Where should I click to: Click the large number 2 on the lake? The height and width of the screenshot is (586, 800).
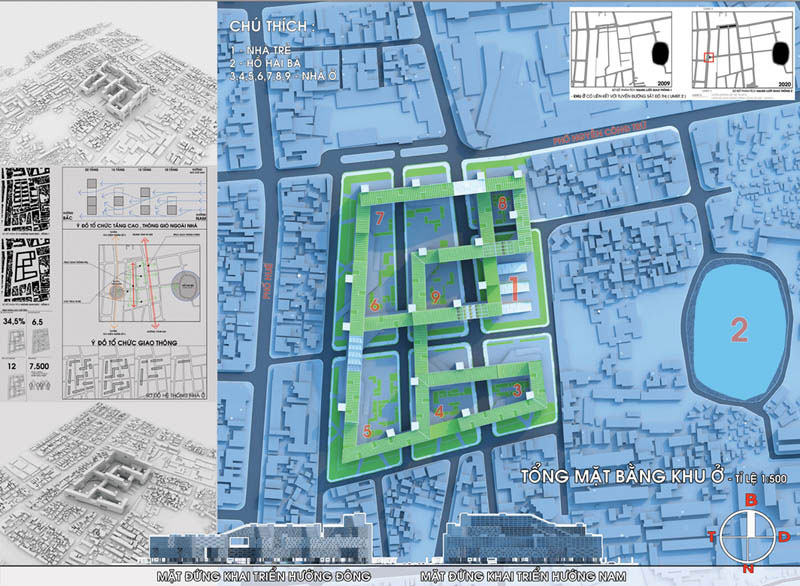[x=739, y=329]
